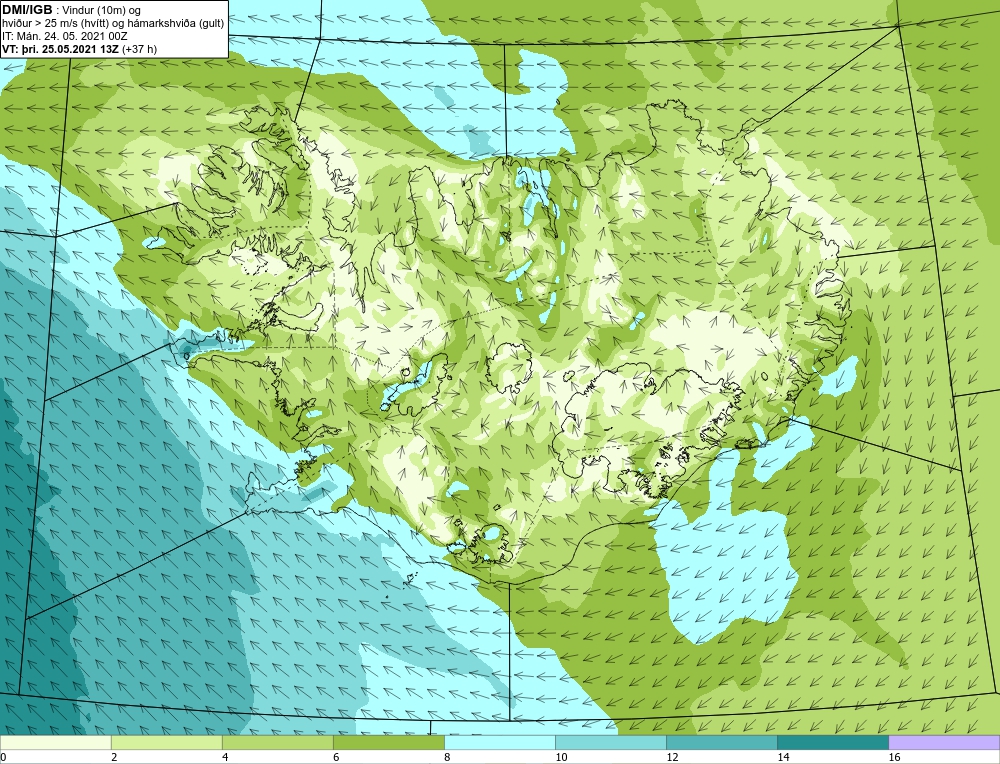The width and height of the screenshot is (1000, 764).
Task: Click the 10–12 m/s turquoise legend swatch
Action: (610, 742)
